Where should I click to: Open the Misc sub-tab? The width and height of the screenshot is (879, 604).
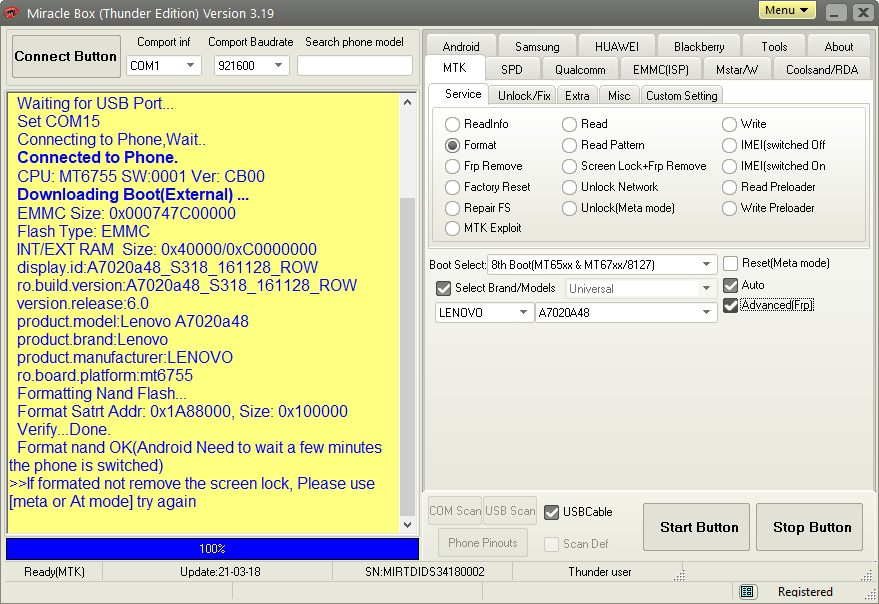[x=619, y=96]
